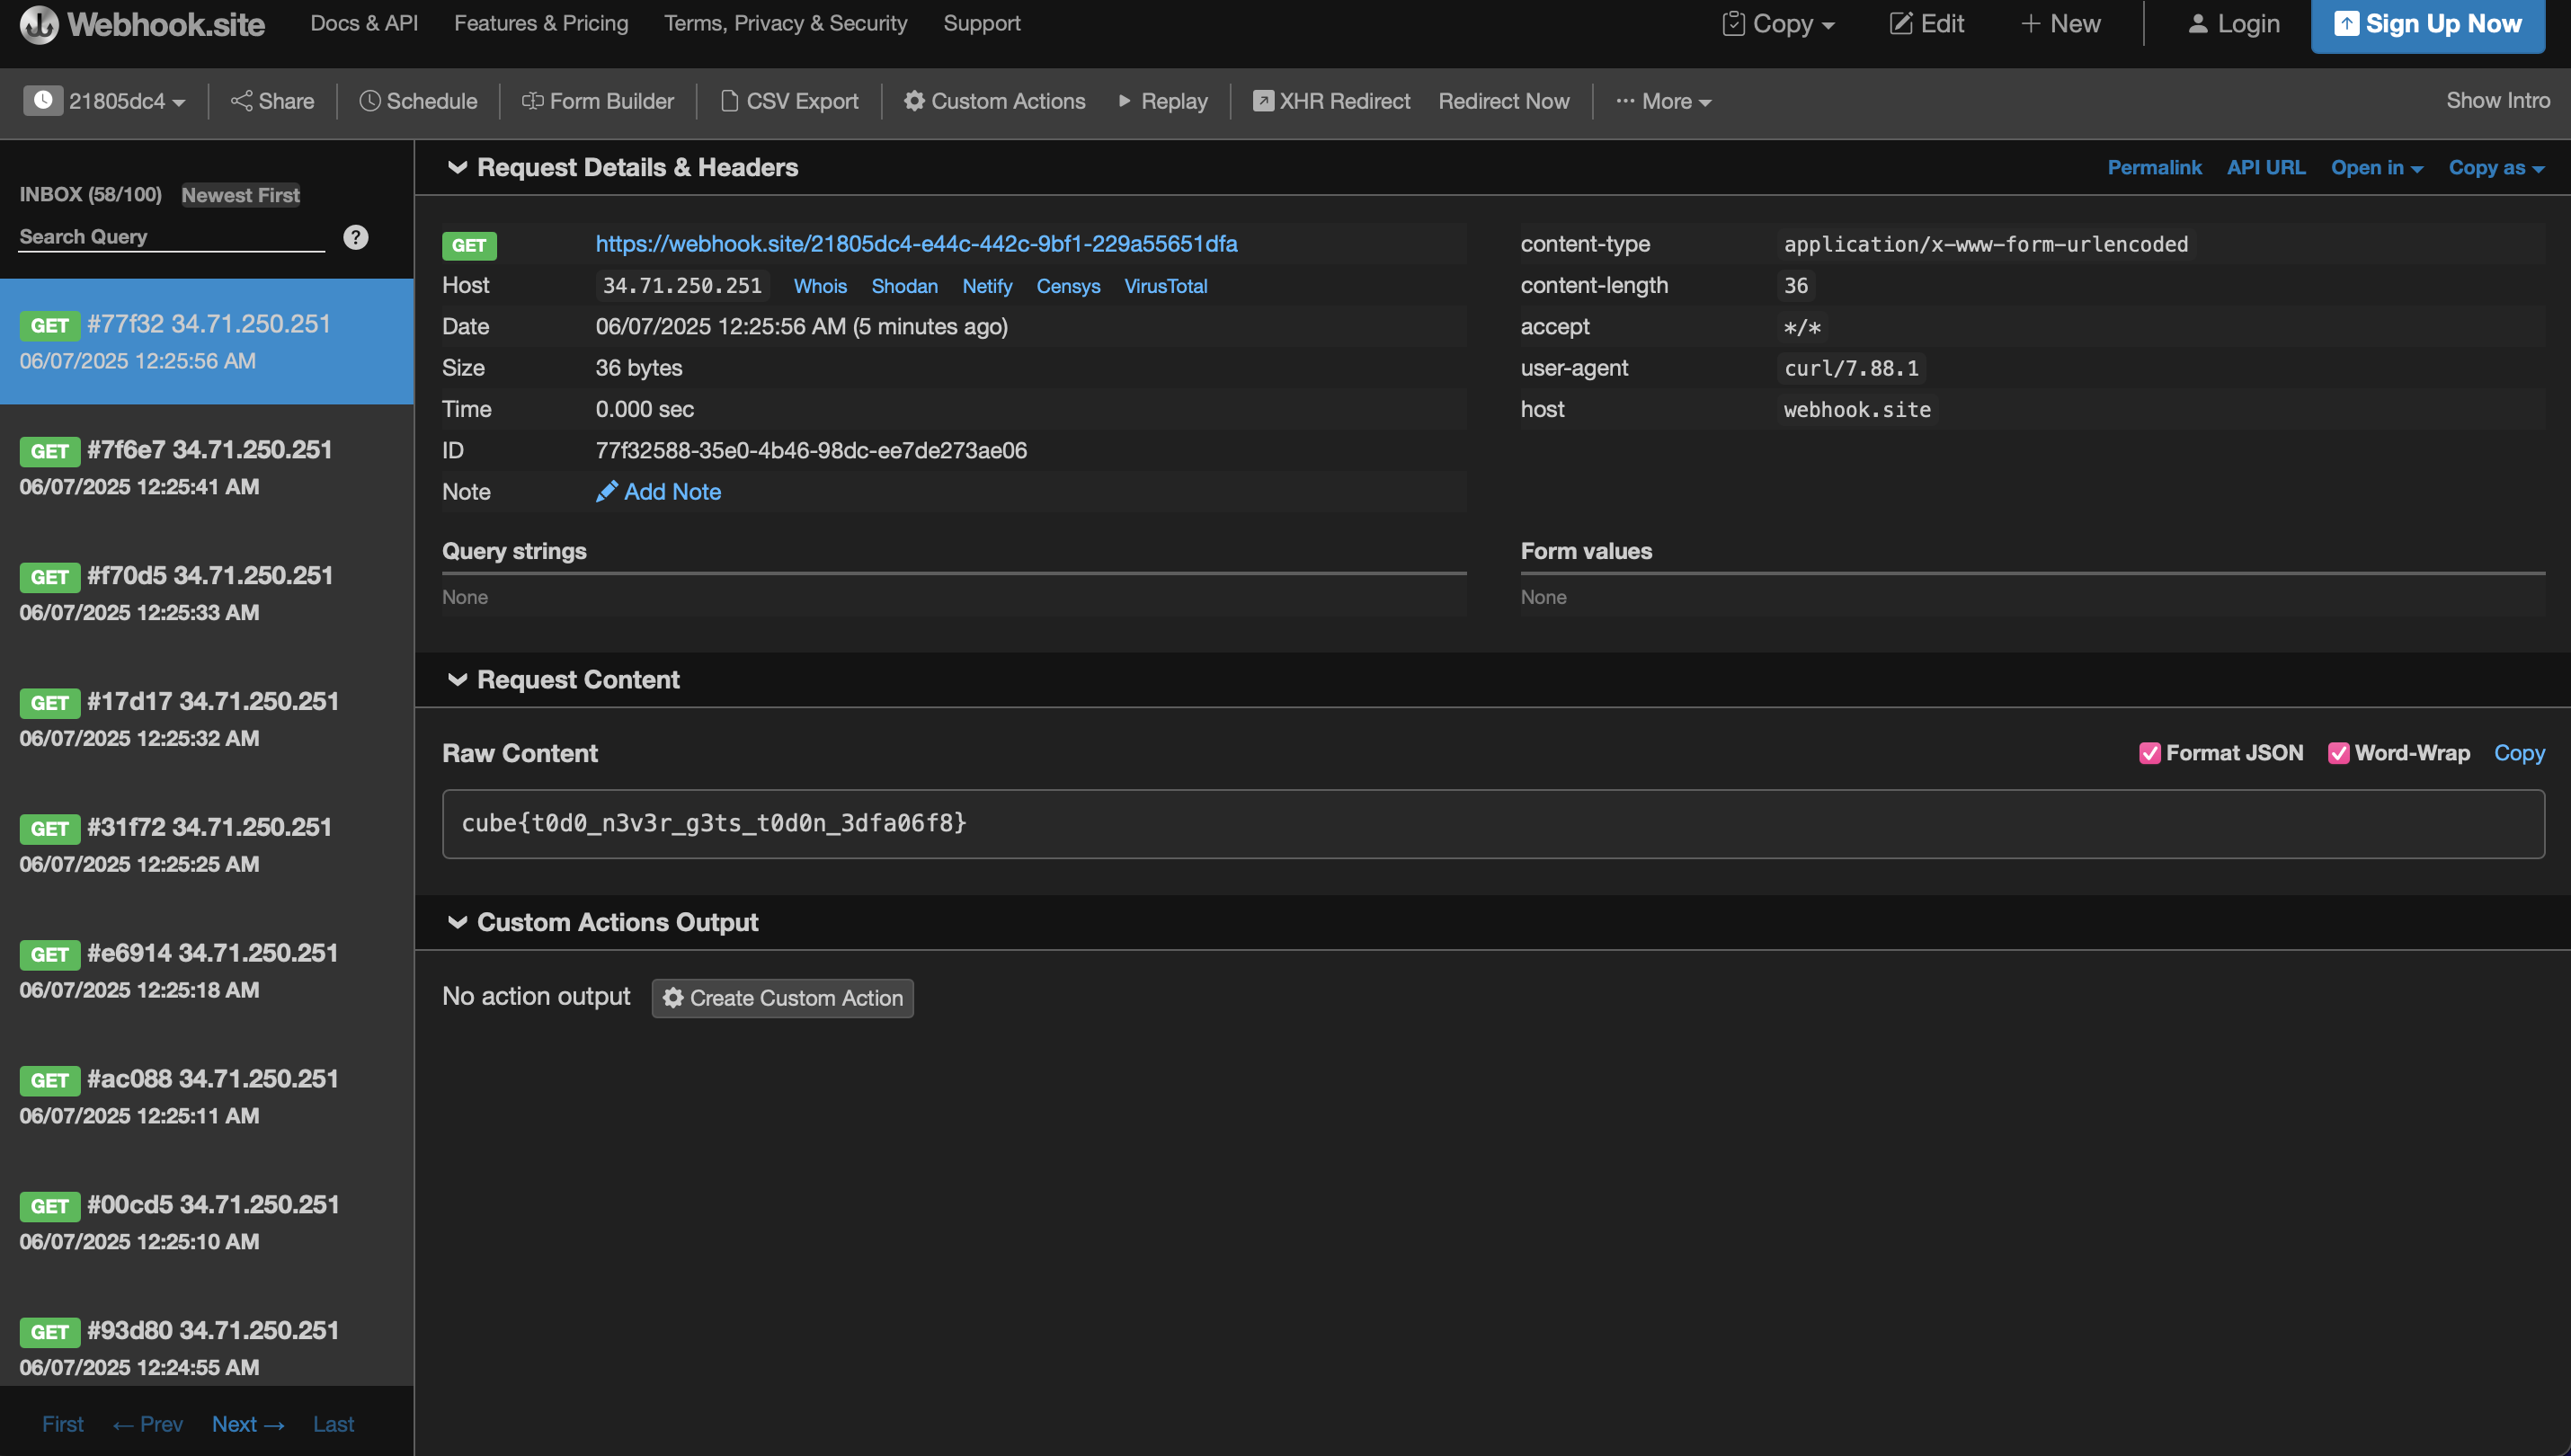
Task: Click CSV Export in the toolbar
Action: (x=790, y=101)
